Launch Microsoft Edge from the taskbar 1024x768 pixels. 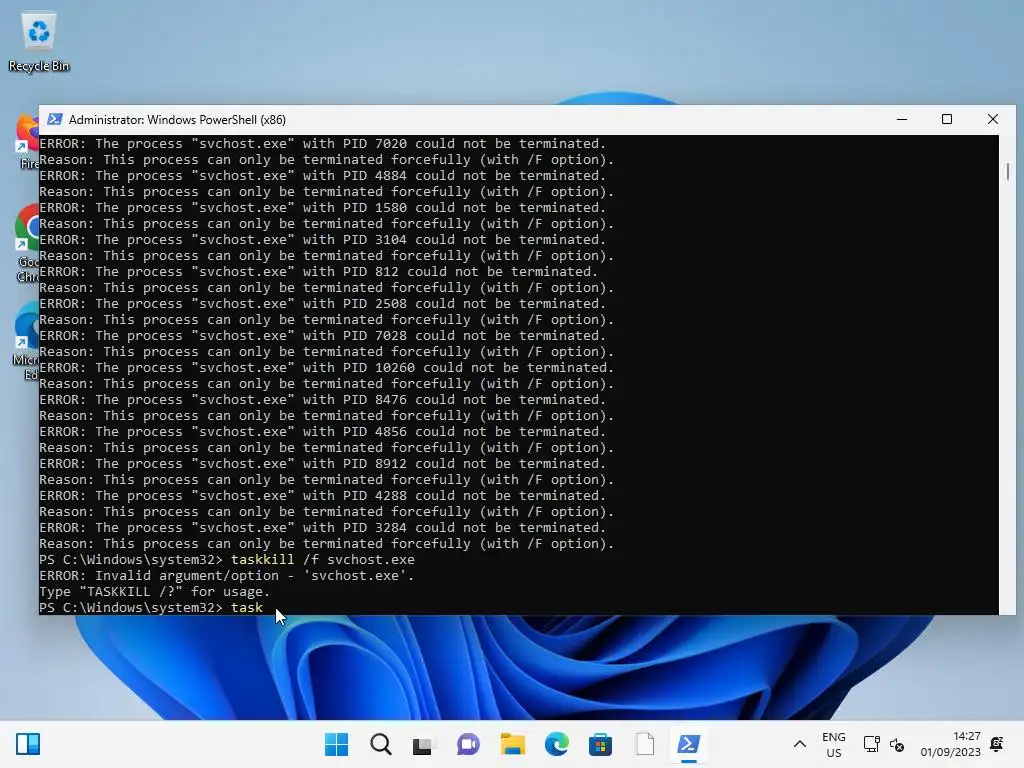[556, 744]
